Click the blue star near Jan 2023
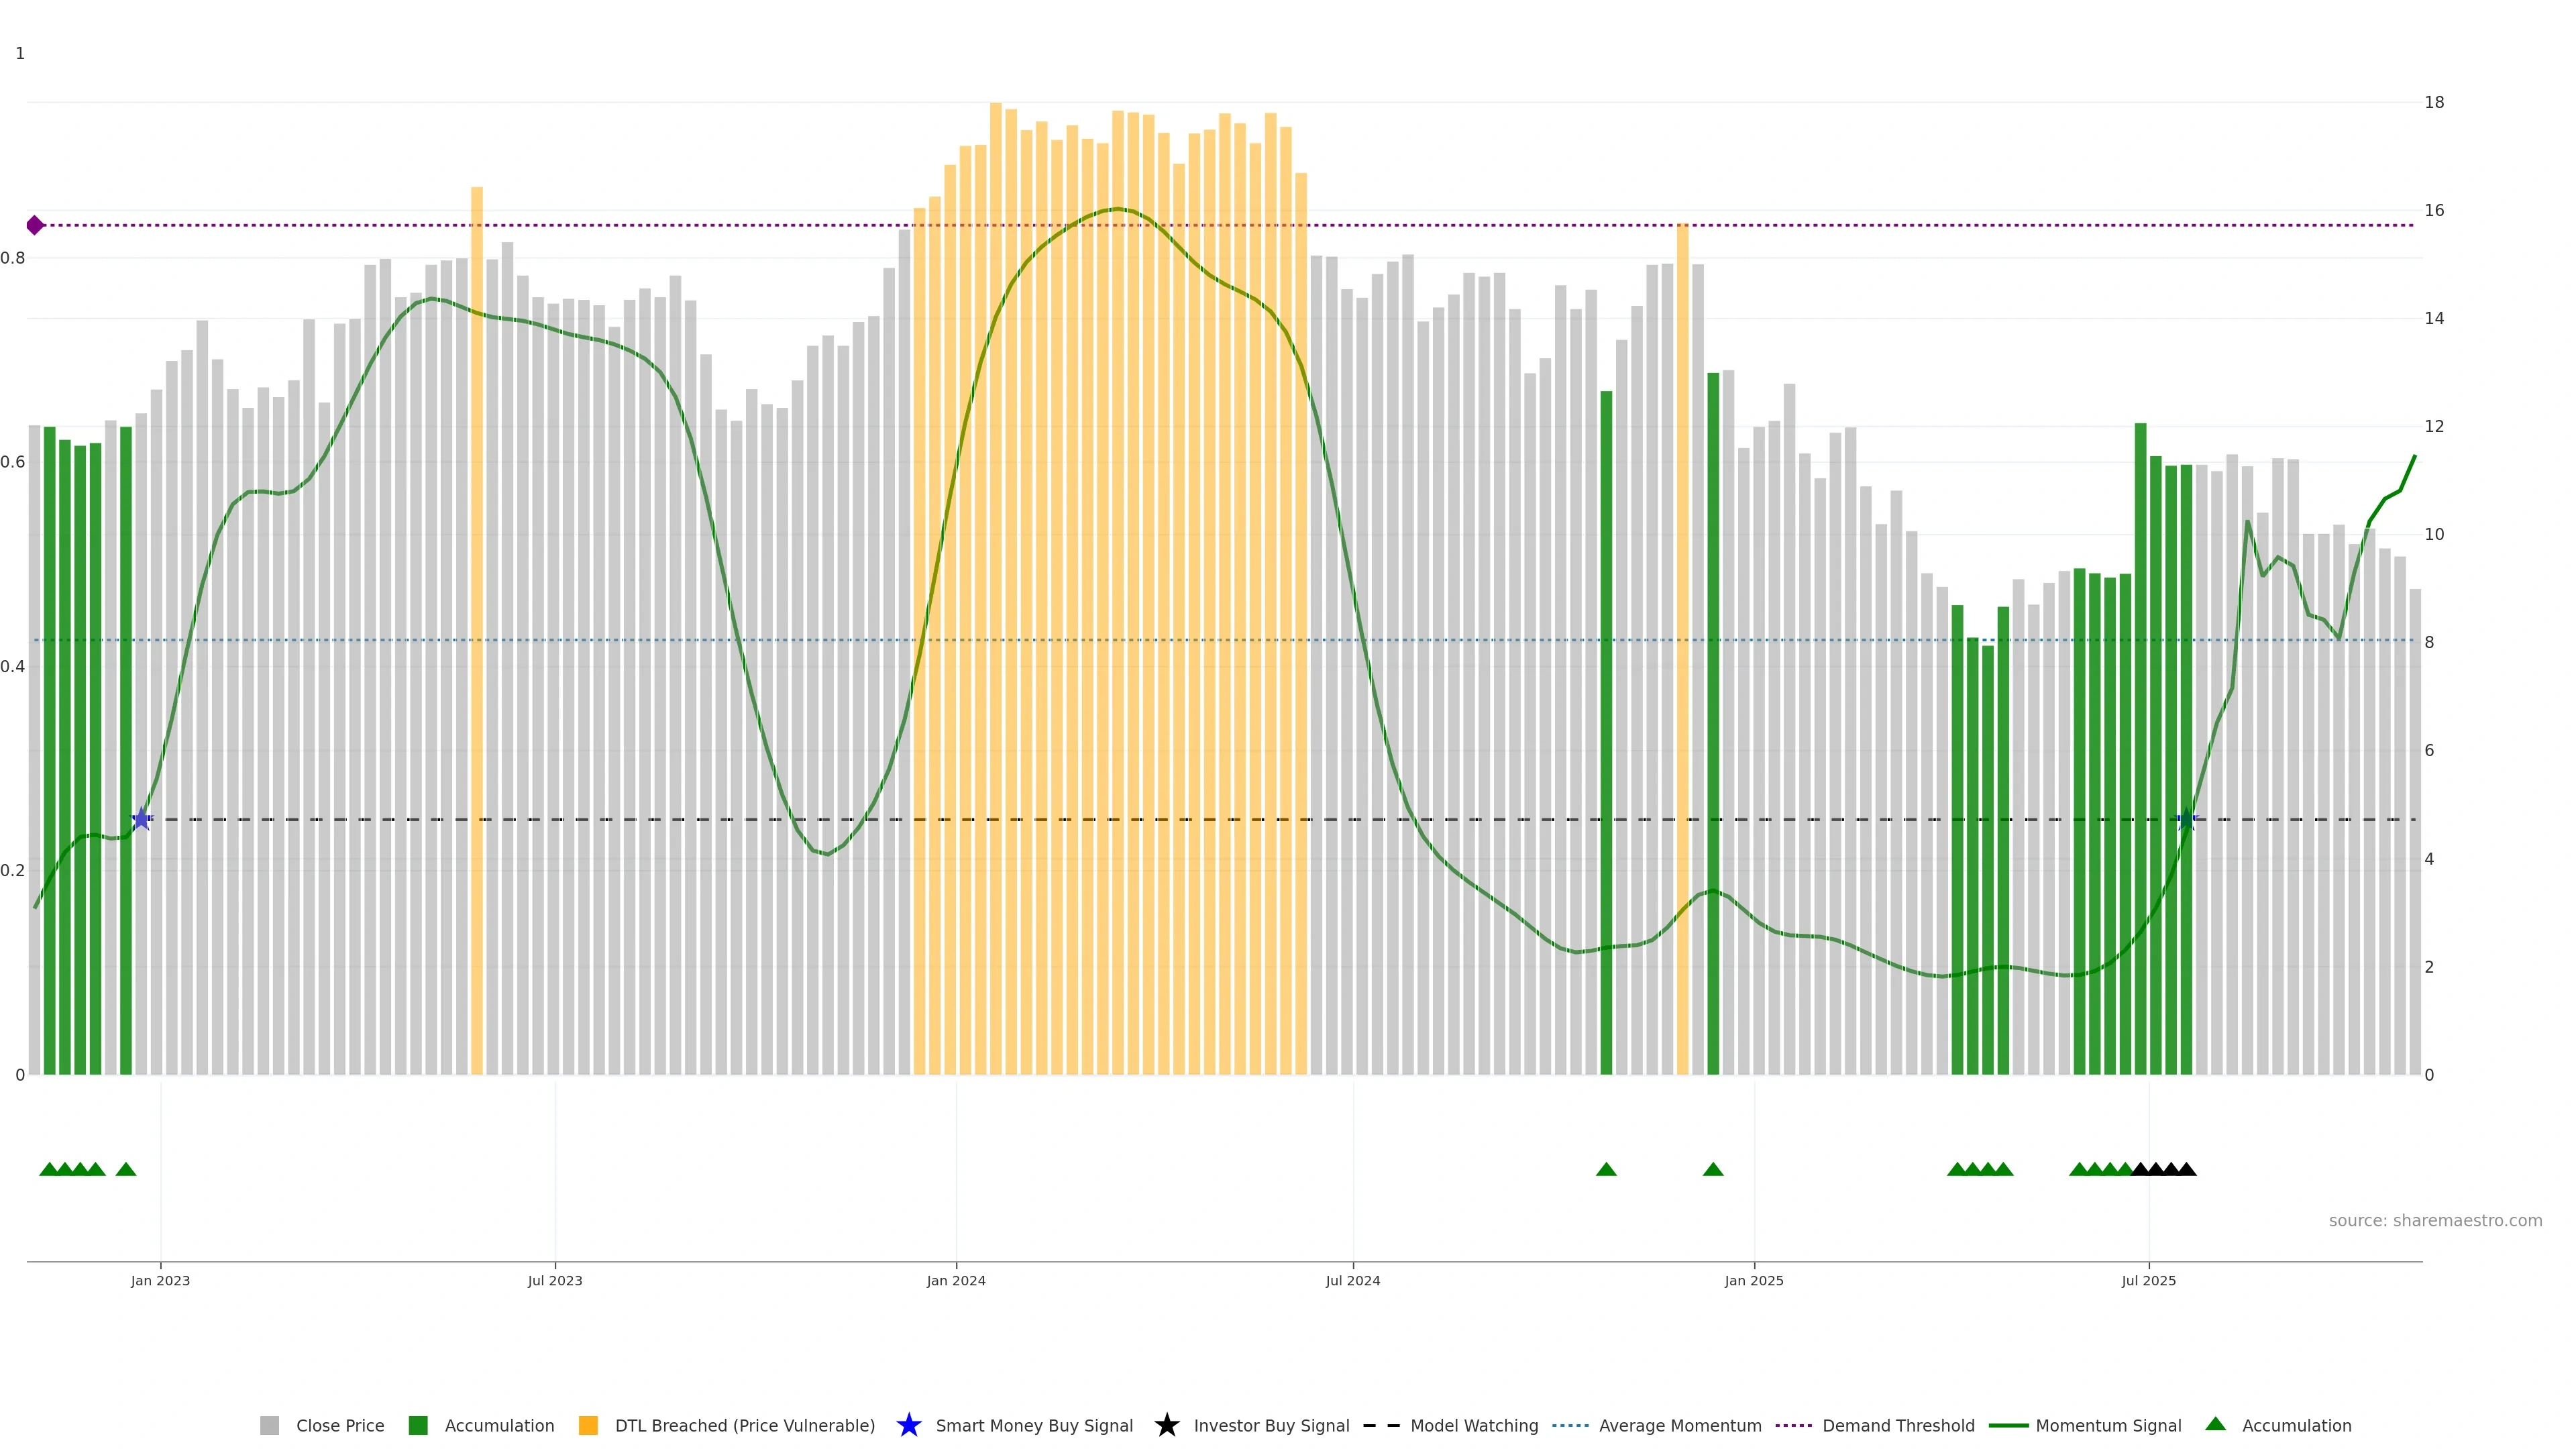 click(142, 819)
